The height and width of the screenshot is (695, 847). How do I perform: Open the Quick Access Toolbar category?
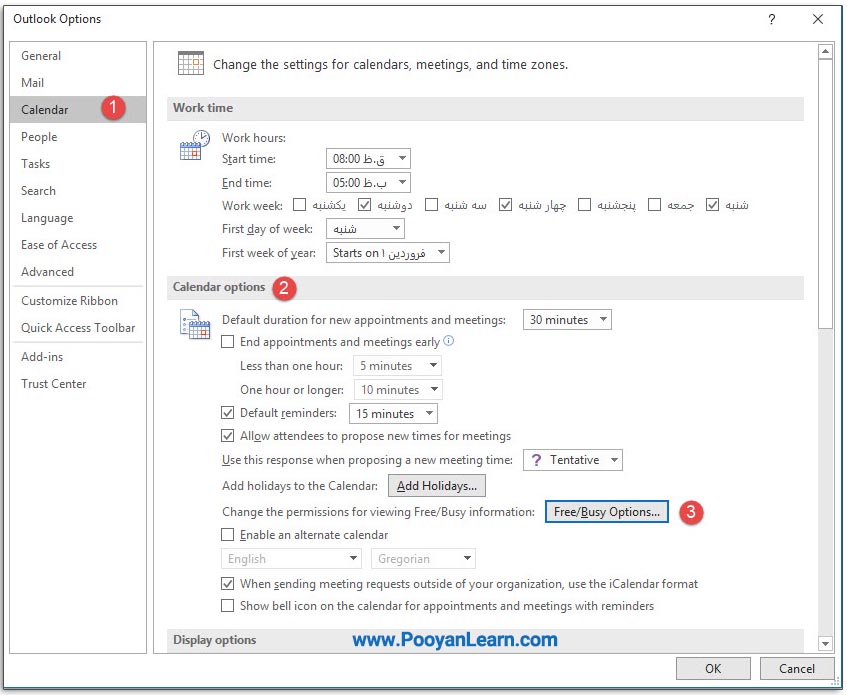[x=78, y=328]
